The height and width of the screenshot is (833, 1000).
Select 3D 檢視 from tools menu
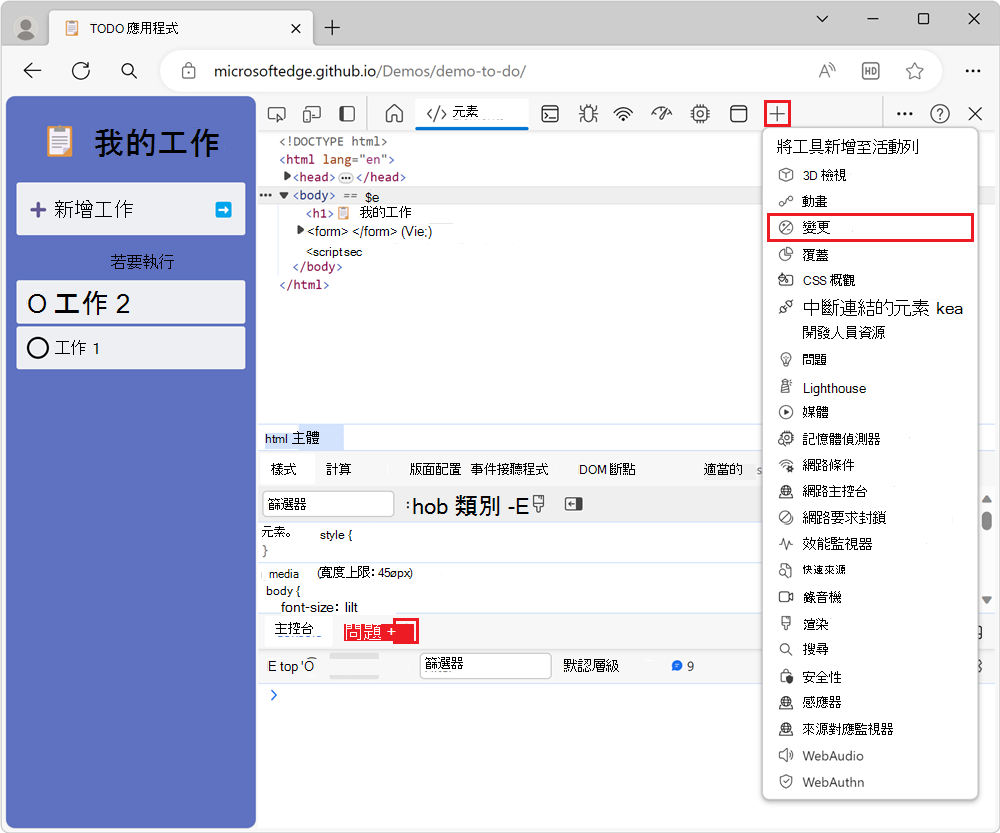coord(870,175)
